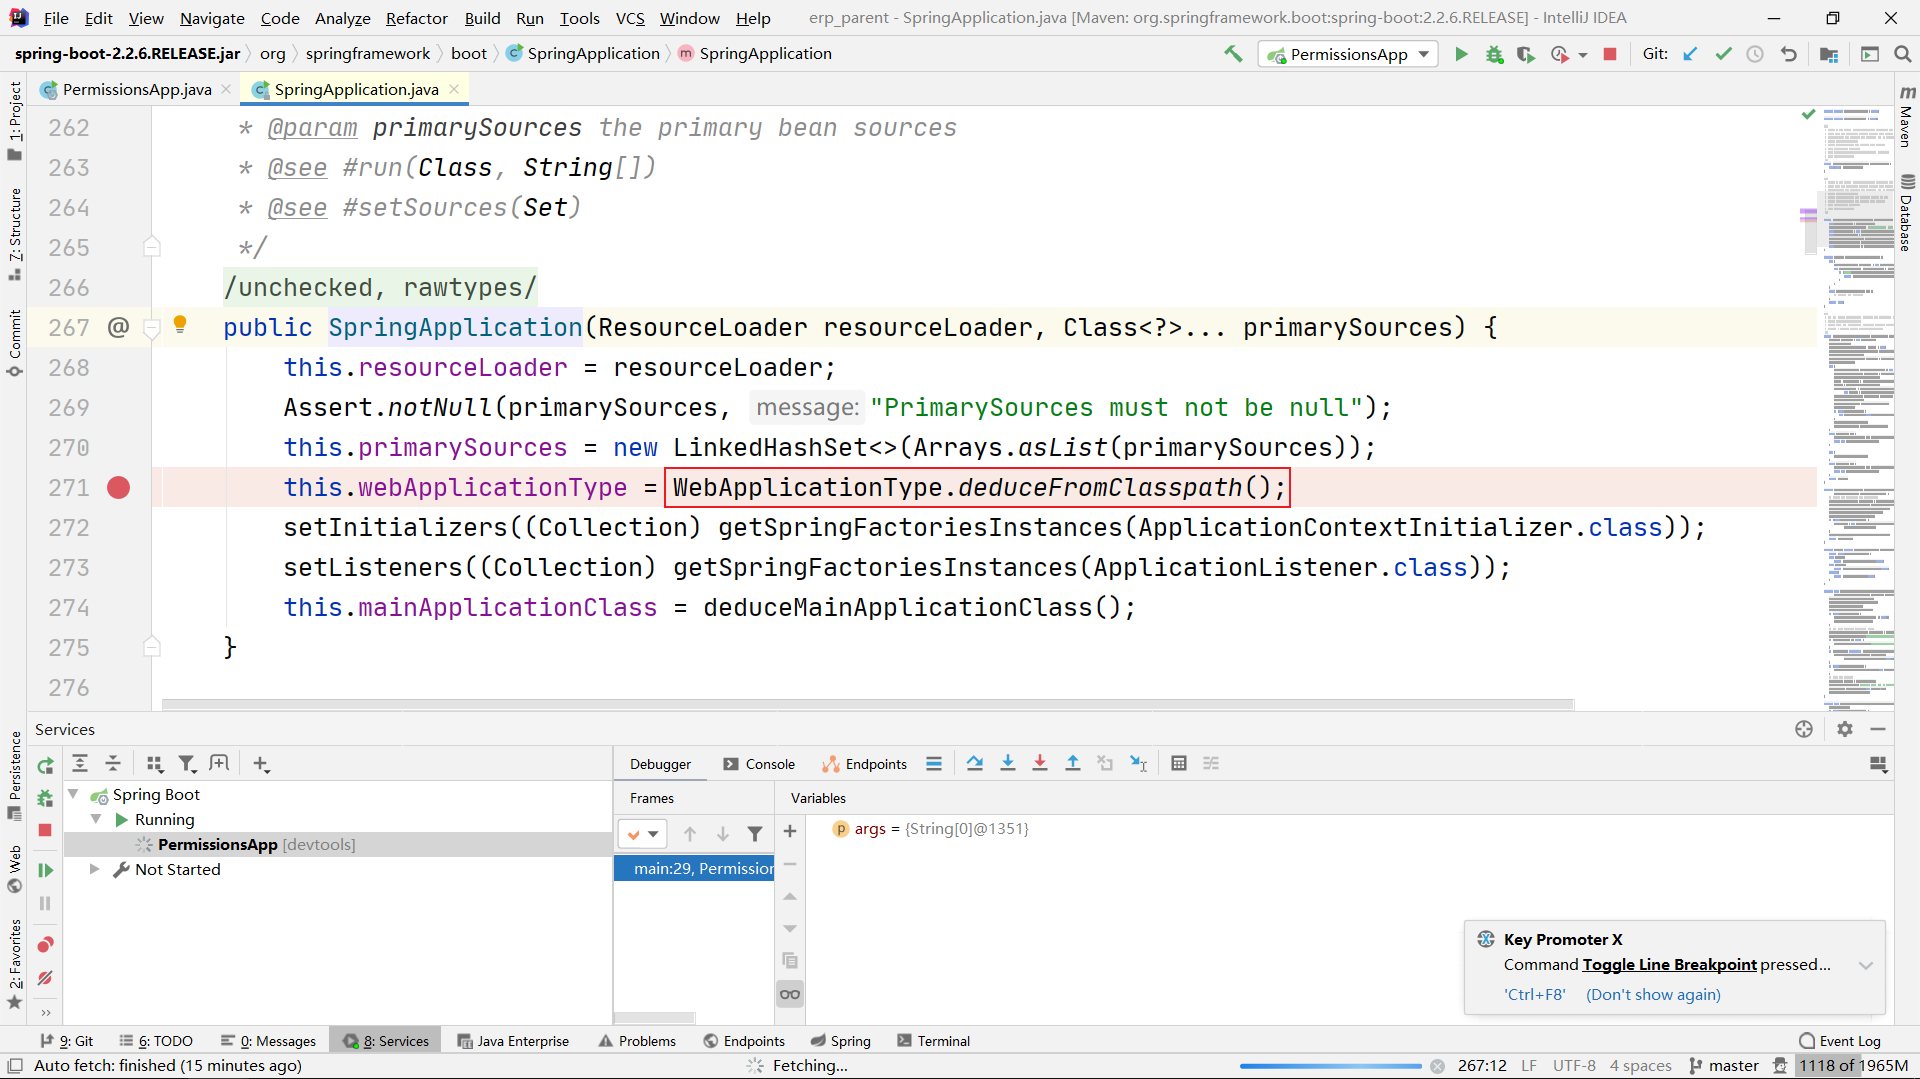This screenshot has height=1079, width=1920.
Task: Collapse the Running tree node
Action: tap(96, 819)
